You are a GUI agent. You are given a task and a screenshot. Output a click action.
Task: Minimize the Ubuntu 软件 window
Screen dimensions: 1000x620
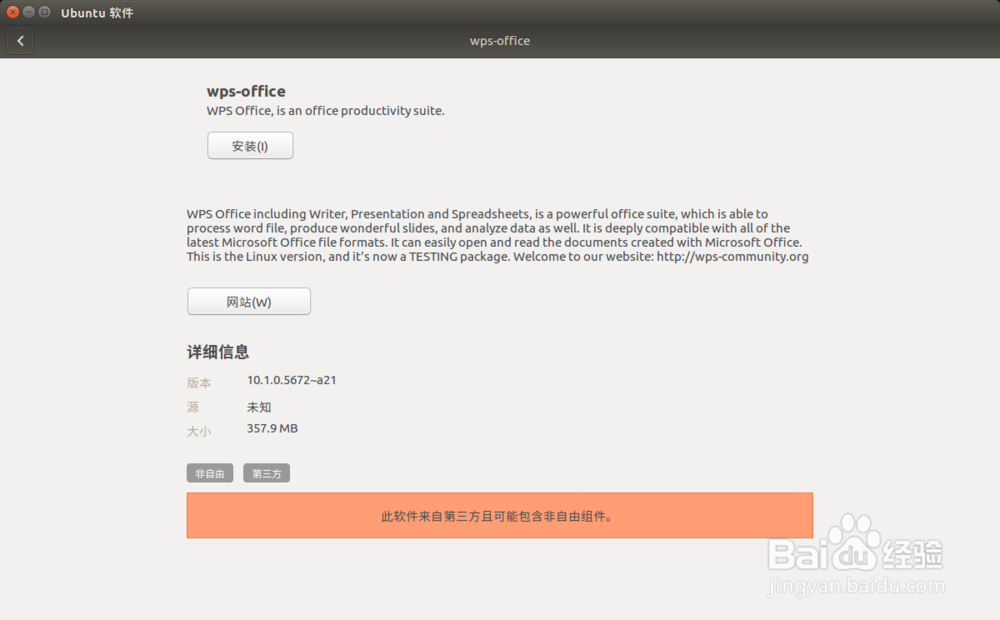[x=29, y=12]
